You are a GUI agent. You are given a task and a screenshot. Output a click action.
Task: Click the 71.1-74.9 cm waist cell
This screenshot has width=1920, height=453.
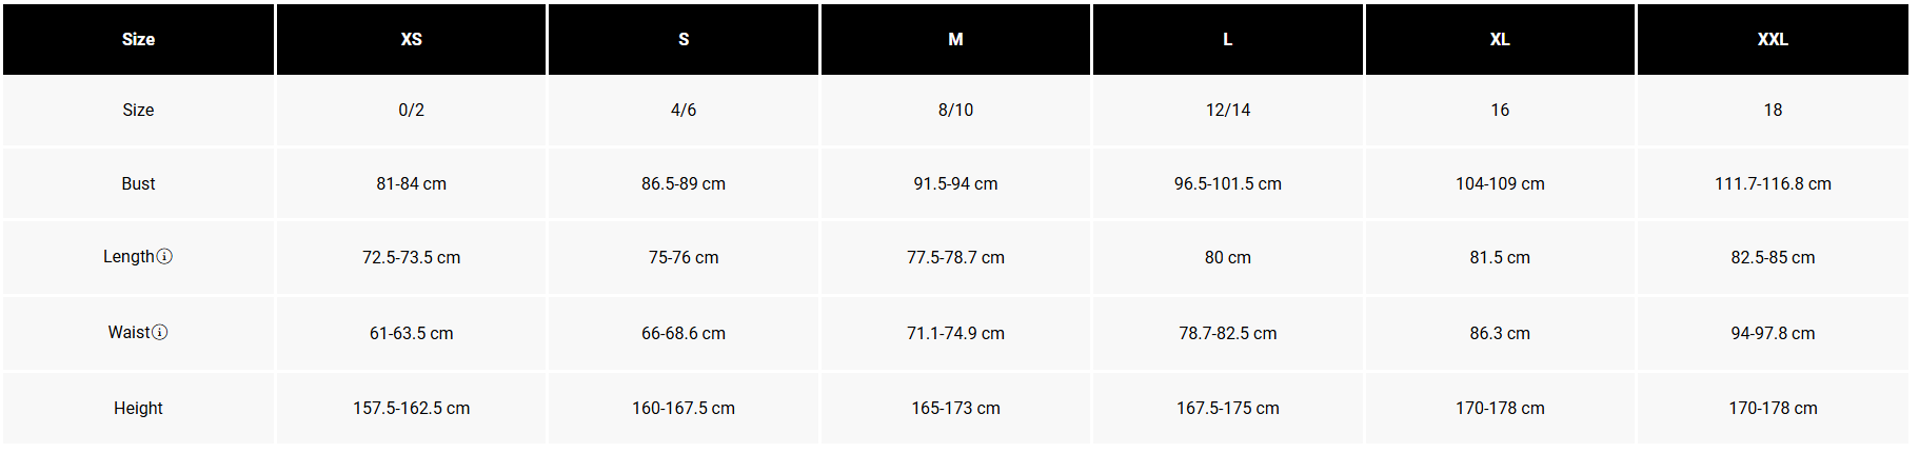click(x=955, y=333)
